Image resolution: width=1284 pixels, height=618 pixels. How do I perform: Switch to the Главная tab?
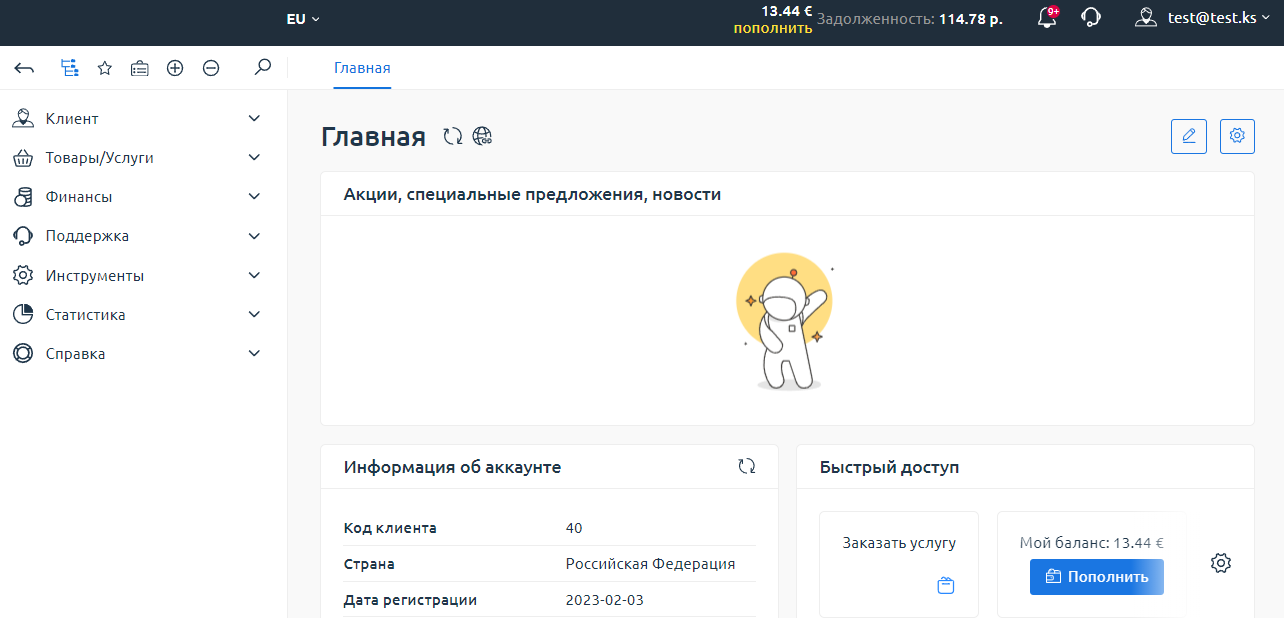[362, 69]
